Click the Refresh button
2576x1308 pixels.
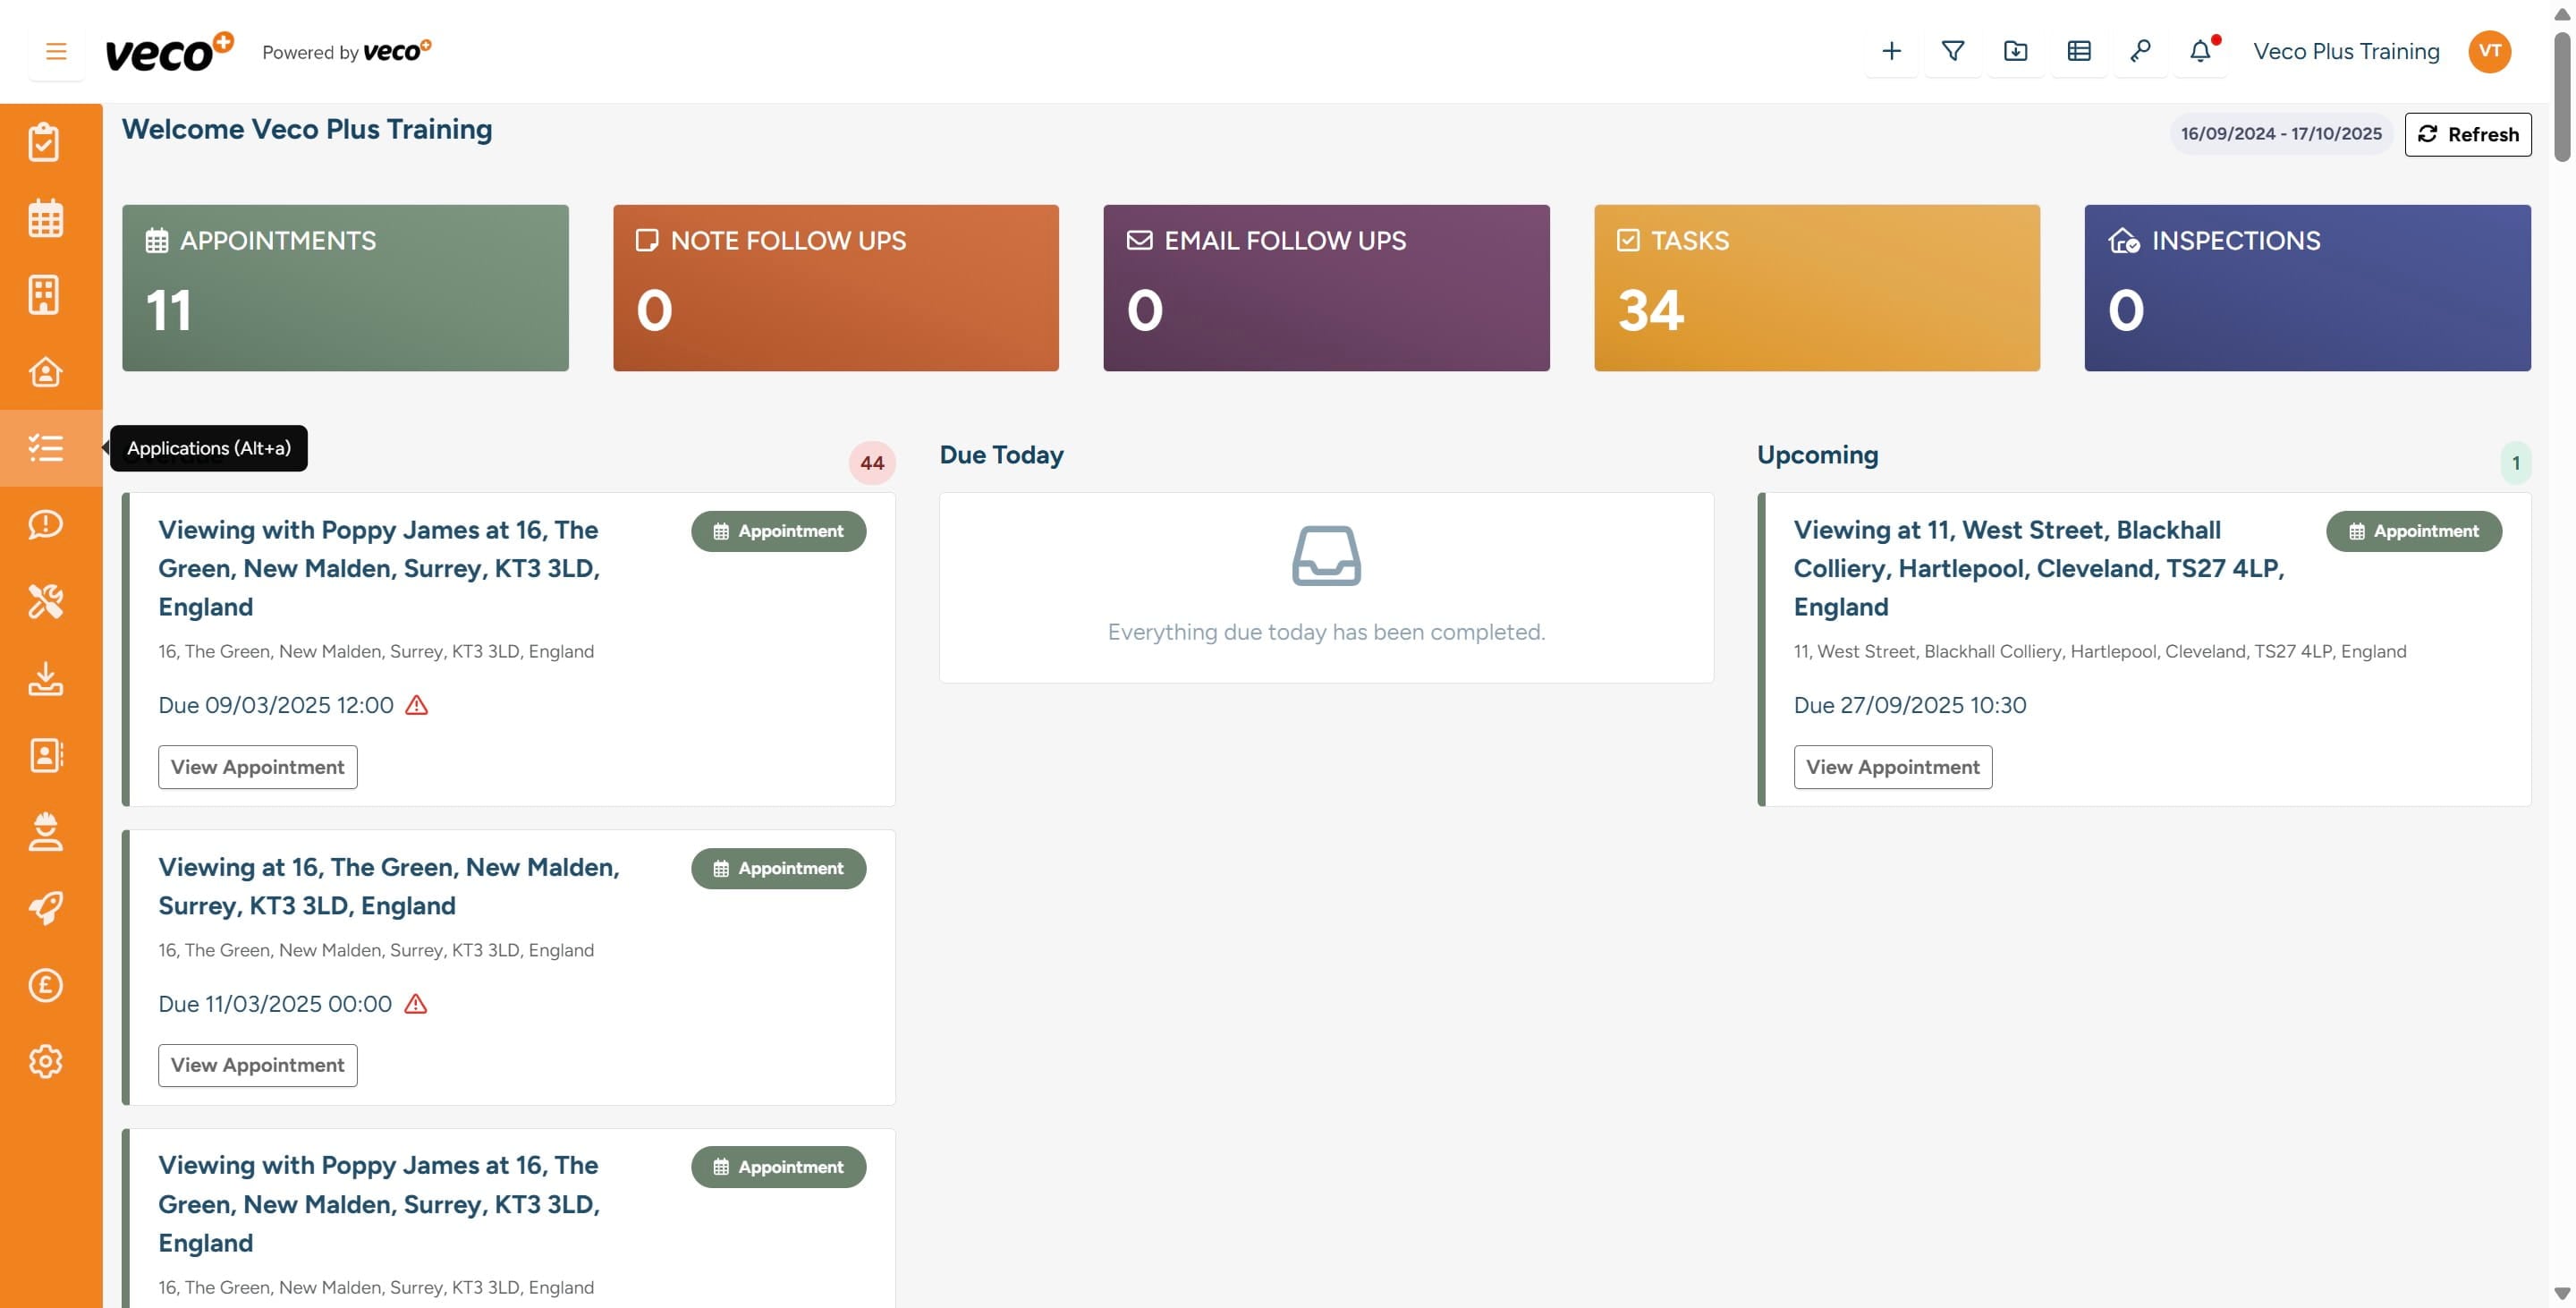coord(2467,134)
